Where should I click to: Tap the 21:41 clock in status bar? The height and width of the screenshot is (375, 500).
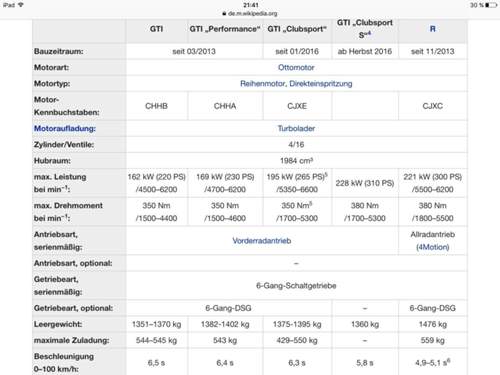coord(251,5)
